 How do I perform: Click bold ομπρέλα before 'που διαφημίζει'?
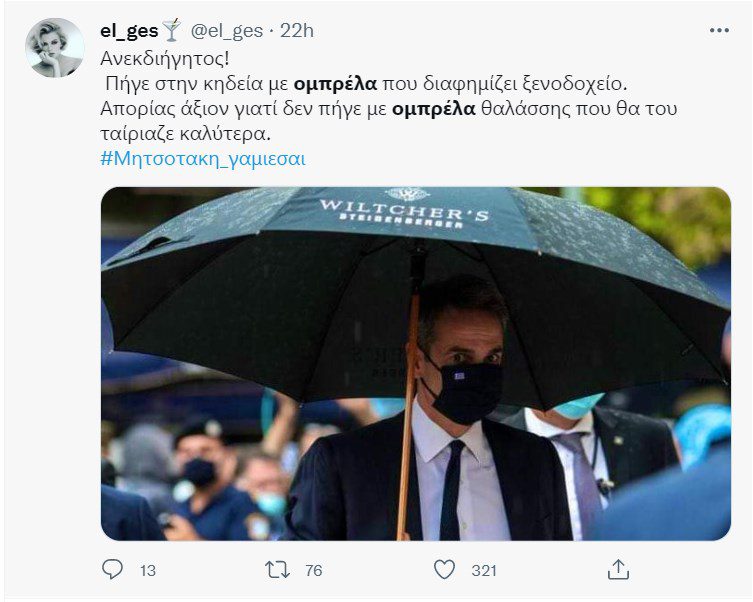click(x=335, y=84)
